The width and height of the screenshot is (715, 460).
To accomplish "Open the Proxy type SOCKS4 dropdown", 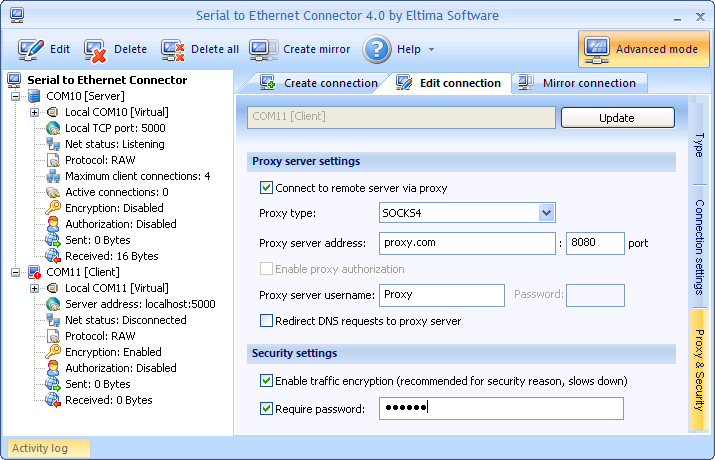I will (x=546, y=213).
